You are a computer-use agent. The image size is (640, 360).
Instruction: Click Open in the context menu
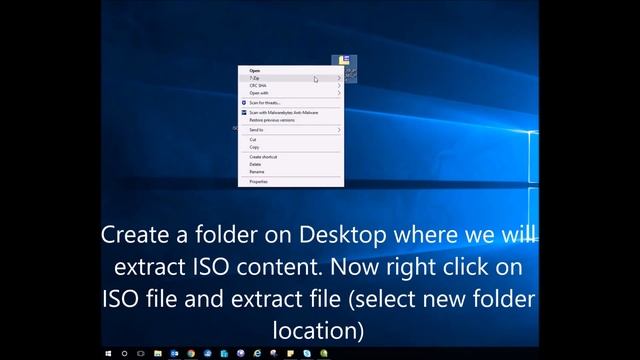(291, 71)
